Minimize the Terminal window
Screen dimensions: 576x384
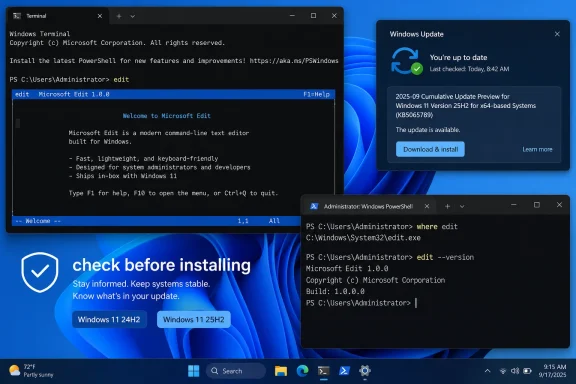pyautogui.click(x=292, y=16)
